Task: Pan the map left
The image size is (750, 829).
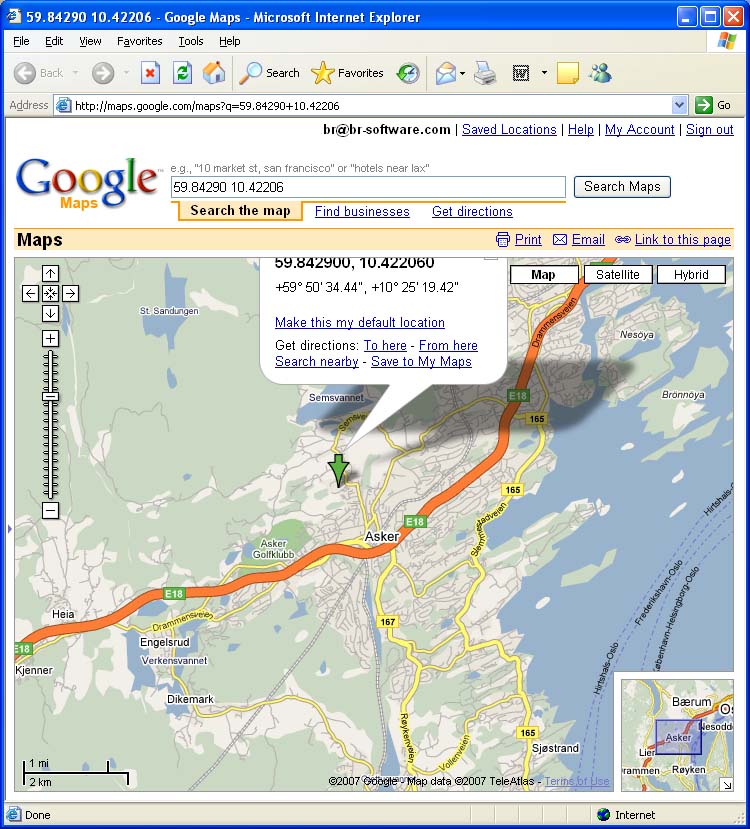Action: [30, 293]
